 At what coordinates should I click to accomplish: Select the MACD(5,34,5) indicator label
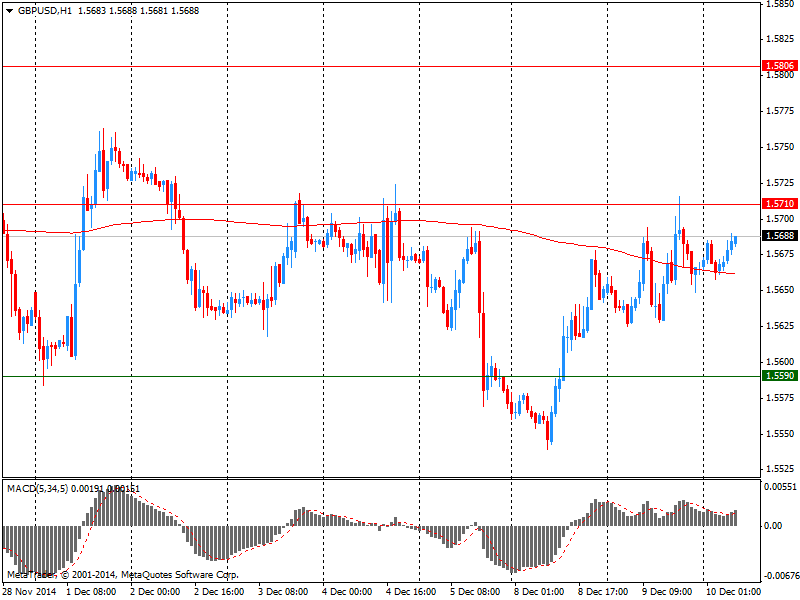37,489
